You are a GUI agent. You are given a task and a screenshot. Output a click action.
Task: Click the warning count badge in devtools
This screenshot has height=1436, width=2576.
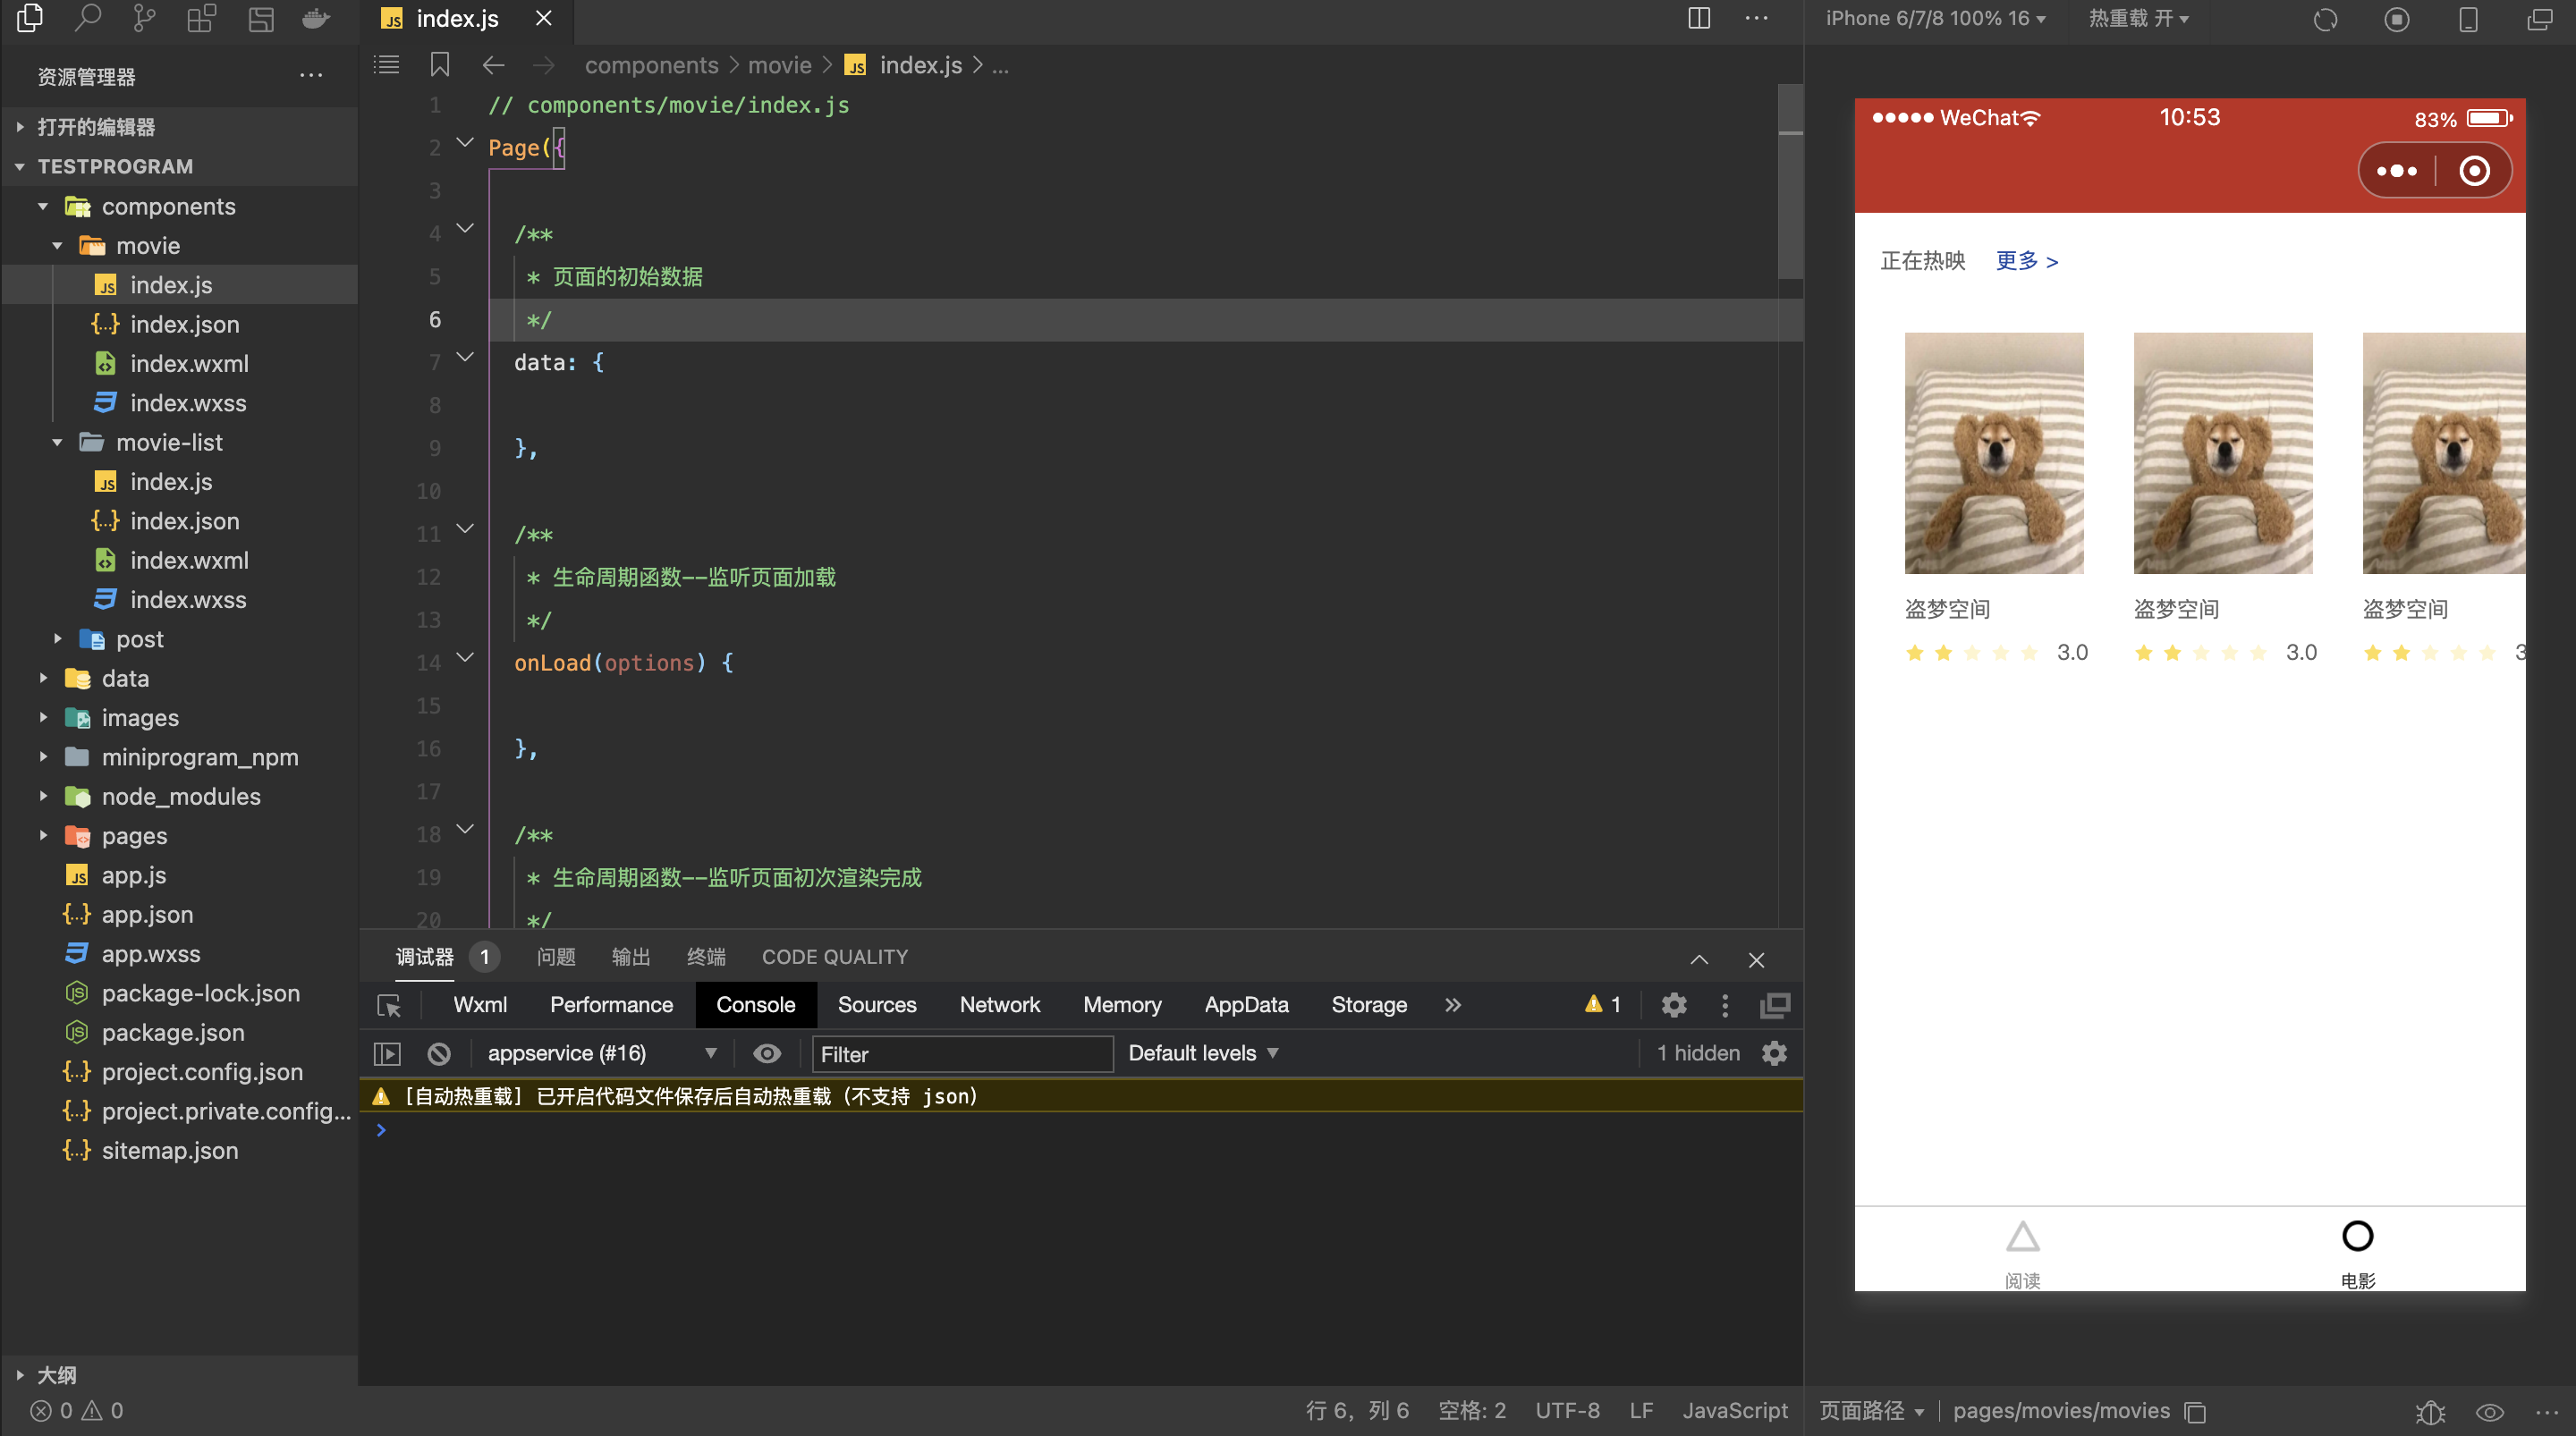(x=1603, y=1005)
